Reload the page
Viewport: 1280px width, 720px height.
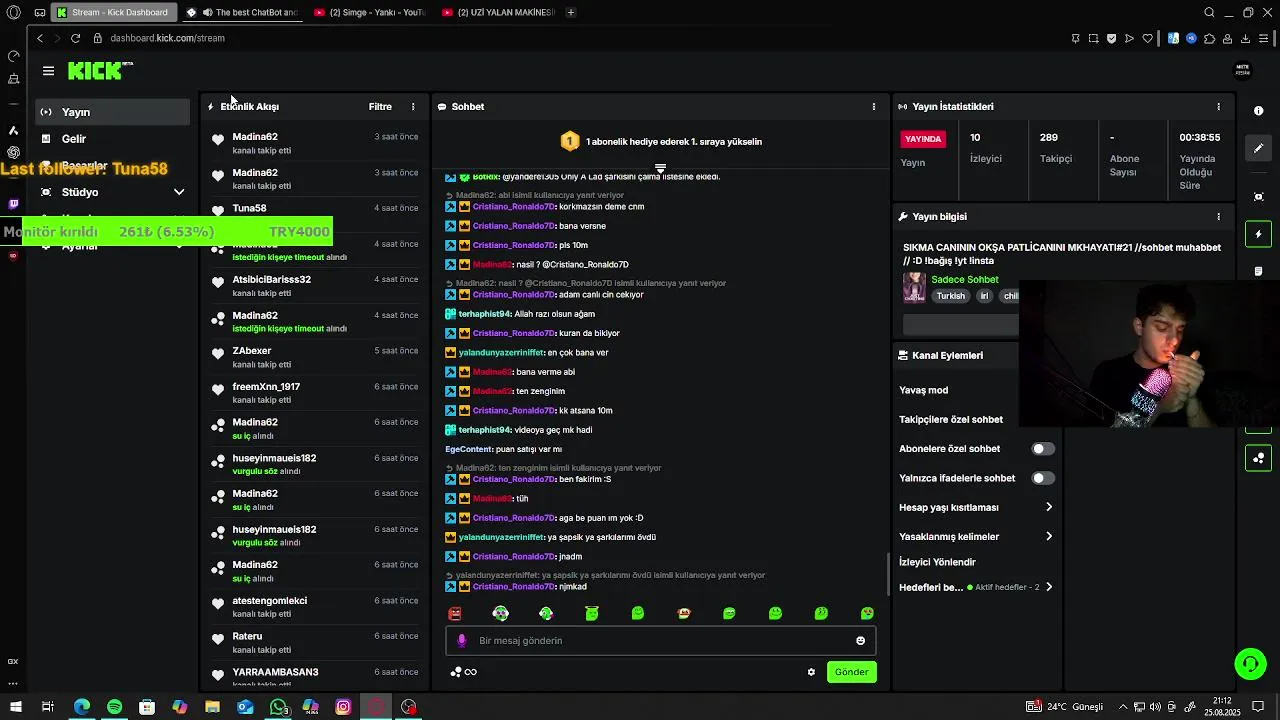pos(75,38)
